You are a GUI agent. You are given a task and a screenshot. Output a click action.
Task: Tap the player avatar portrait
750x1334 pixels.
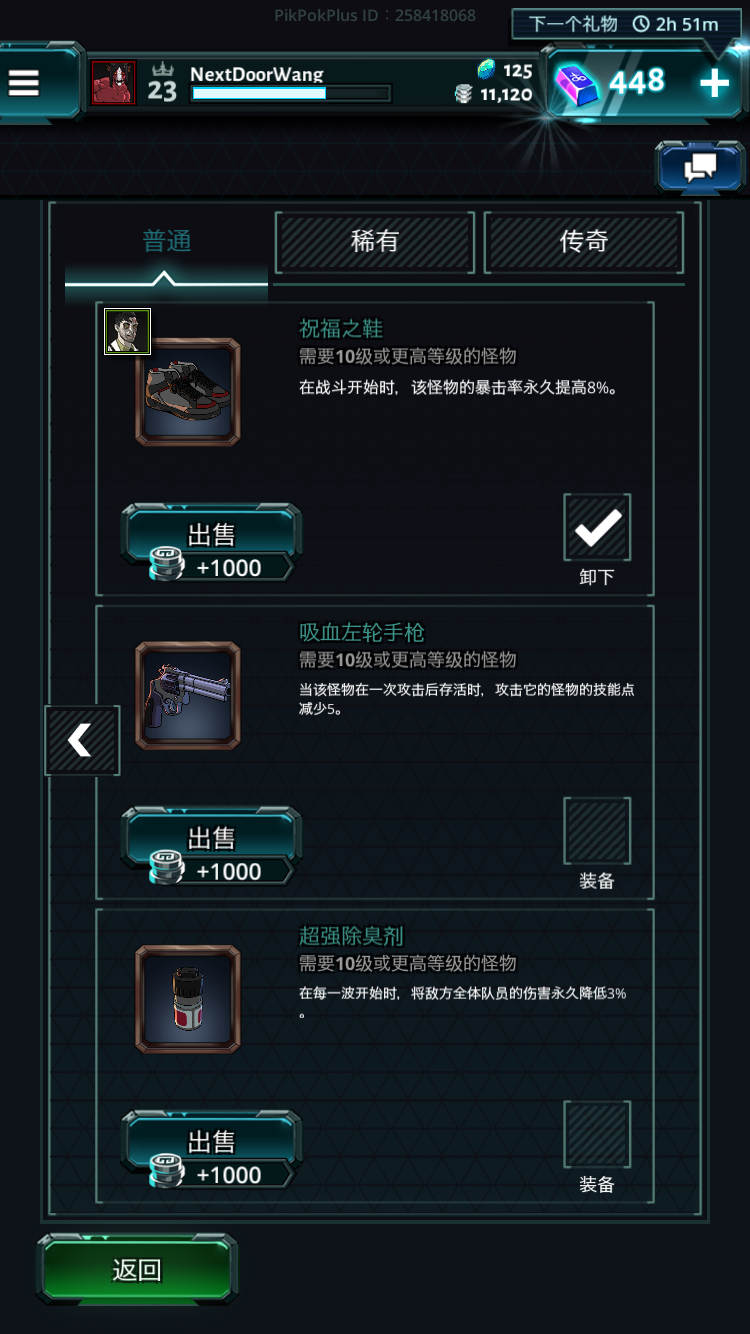click(113, 83)
